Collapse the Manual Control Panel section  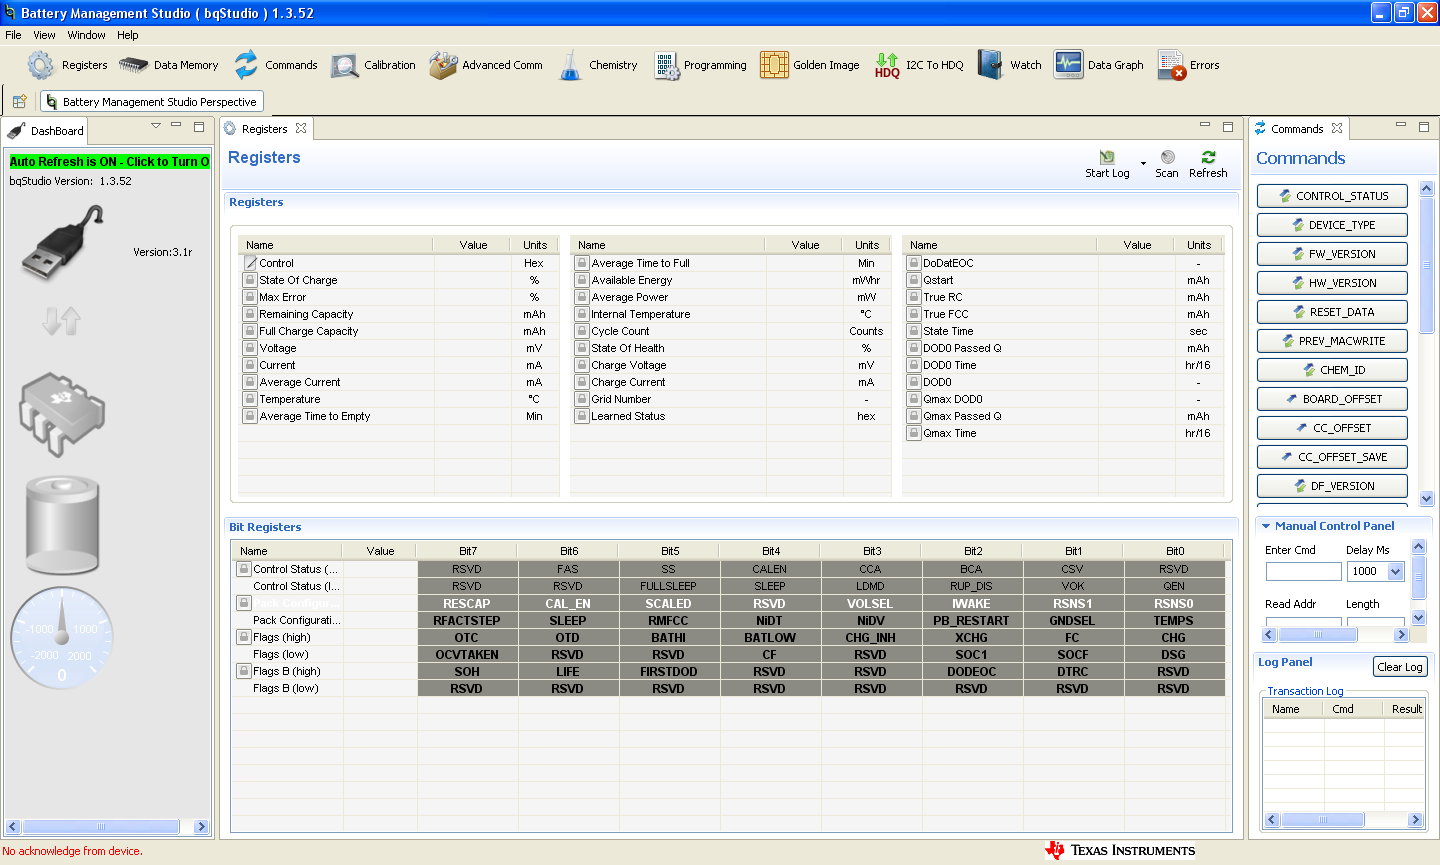coord(1266,526)
